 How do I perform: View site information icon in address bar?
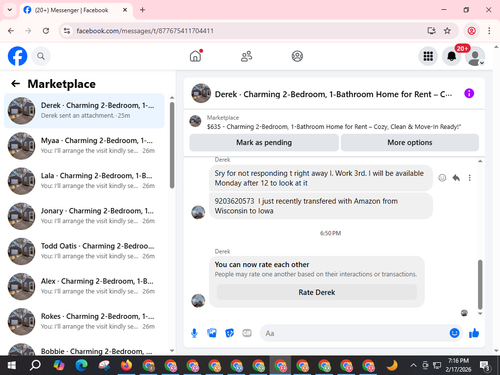tap(67, 31)
